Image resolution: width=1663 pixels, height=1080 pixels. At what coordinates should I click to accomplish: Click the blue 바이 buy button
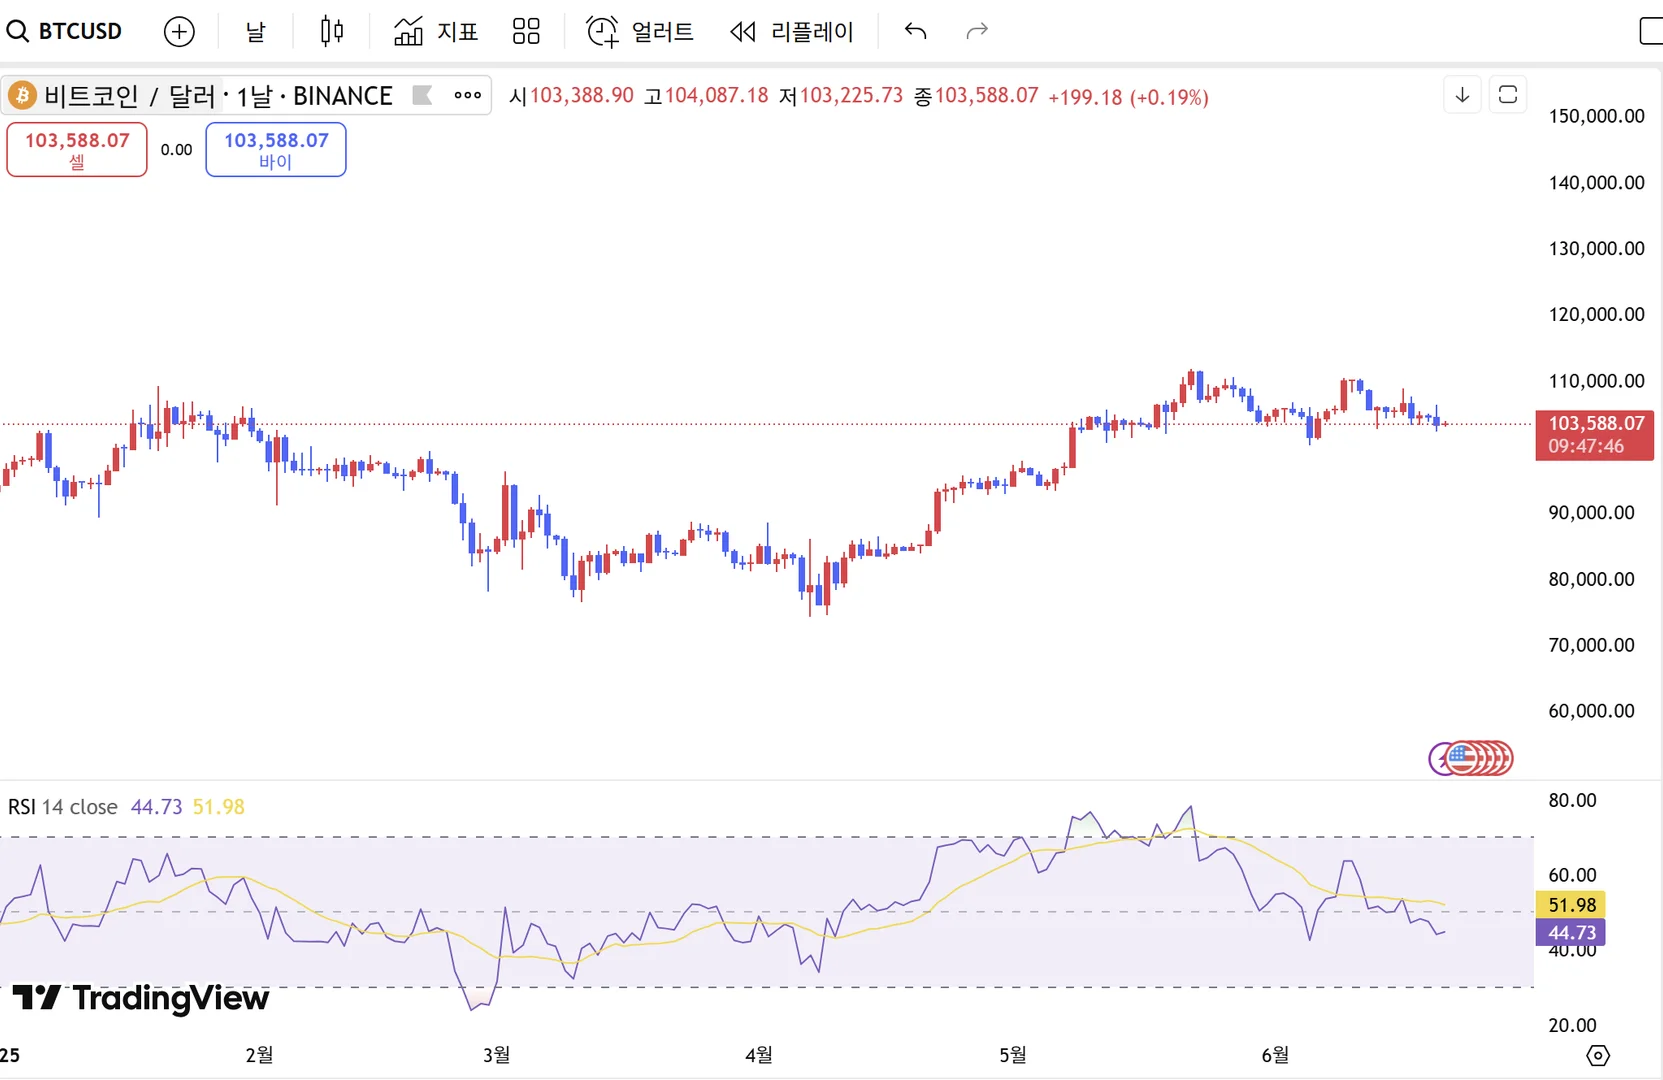pos(276,149)
